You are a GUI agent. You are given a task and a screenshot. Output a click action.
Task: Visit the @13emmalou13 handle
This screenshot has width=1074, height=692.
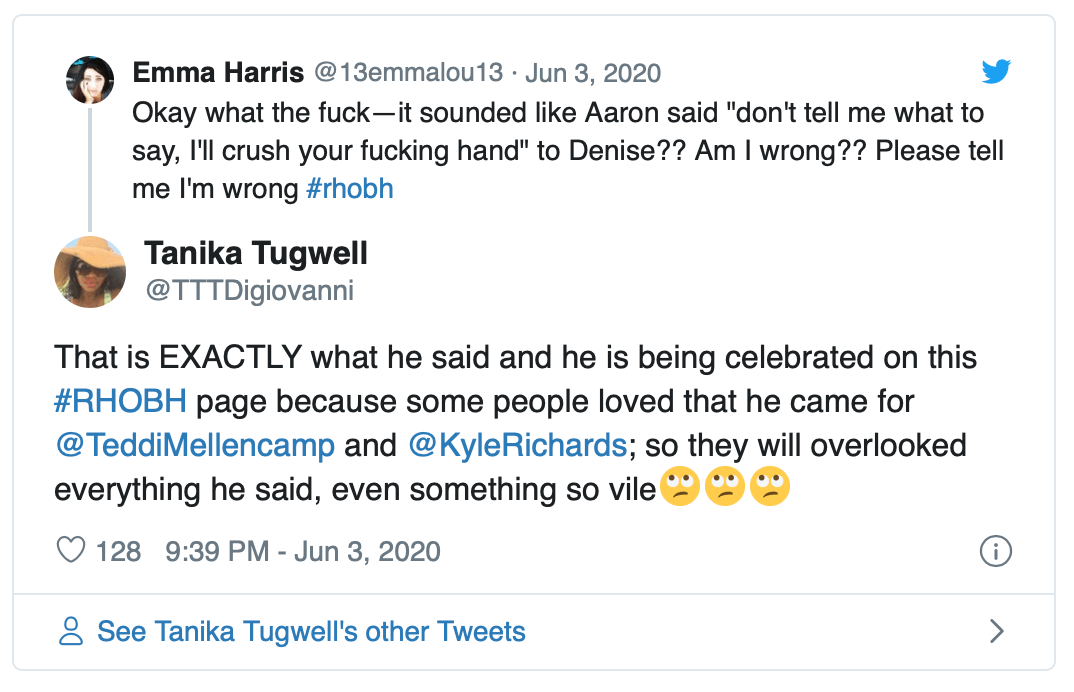pyautogui.click(x=408, y=73)
